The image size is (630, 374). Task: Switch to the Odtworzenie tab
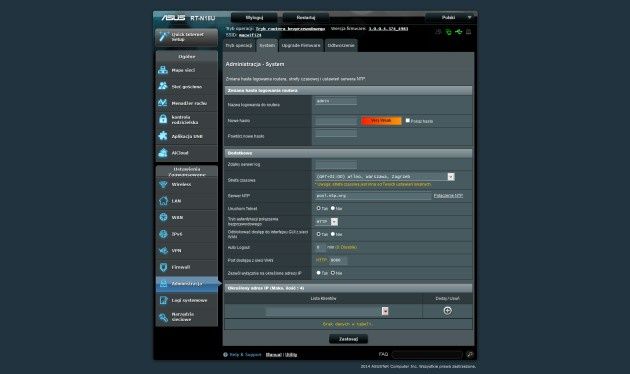(x=341, y=45)
